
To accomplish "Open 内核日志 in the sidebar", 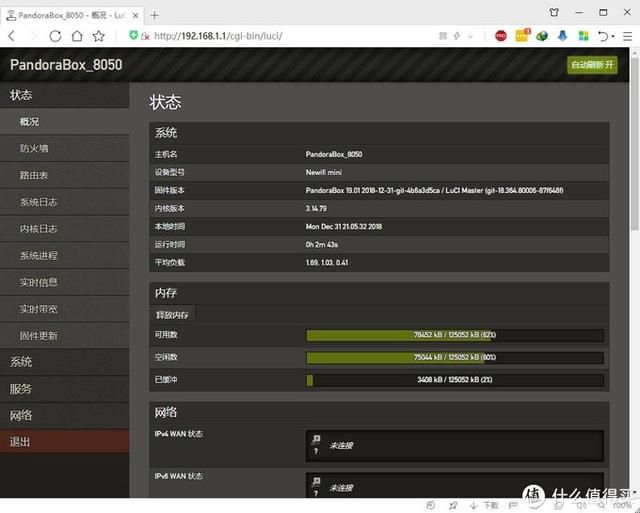I will [x=64, y=229].
